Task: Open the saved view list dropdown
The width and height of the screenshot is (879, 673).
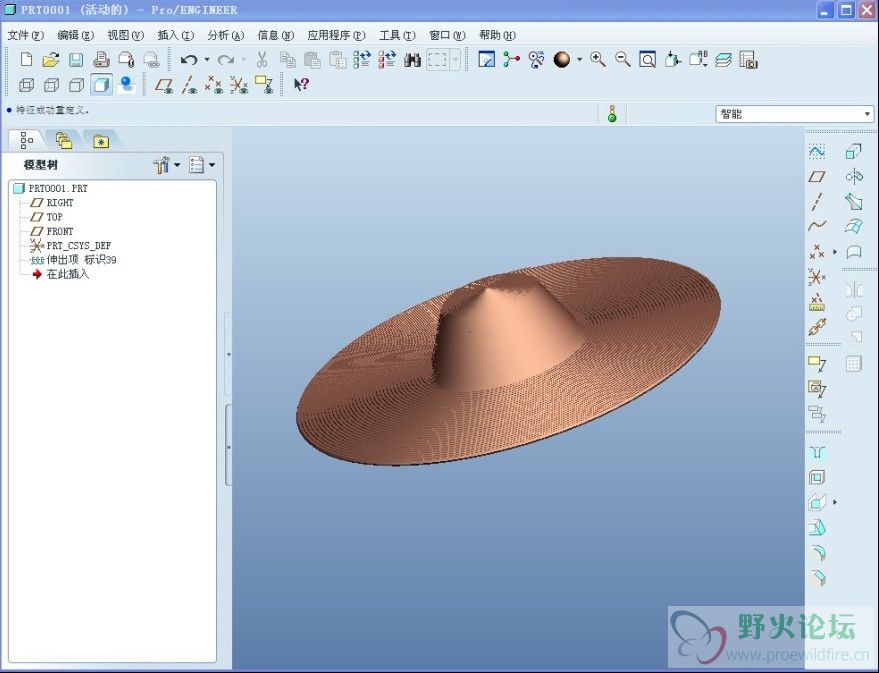Action: click(698, 59)
